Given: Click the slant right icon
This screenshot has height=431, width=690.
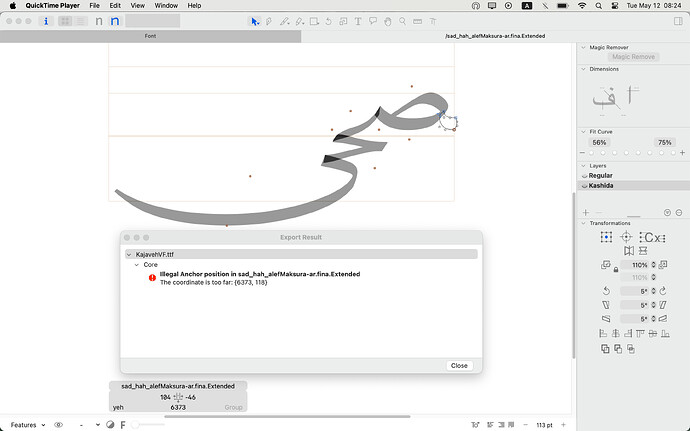Looking at the screenshot, I should 663,305.
